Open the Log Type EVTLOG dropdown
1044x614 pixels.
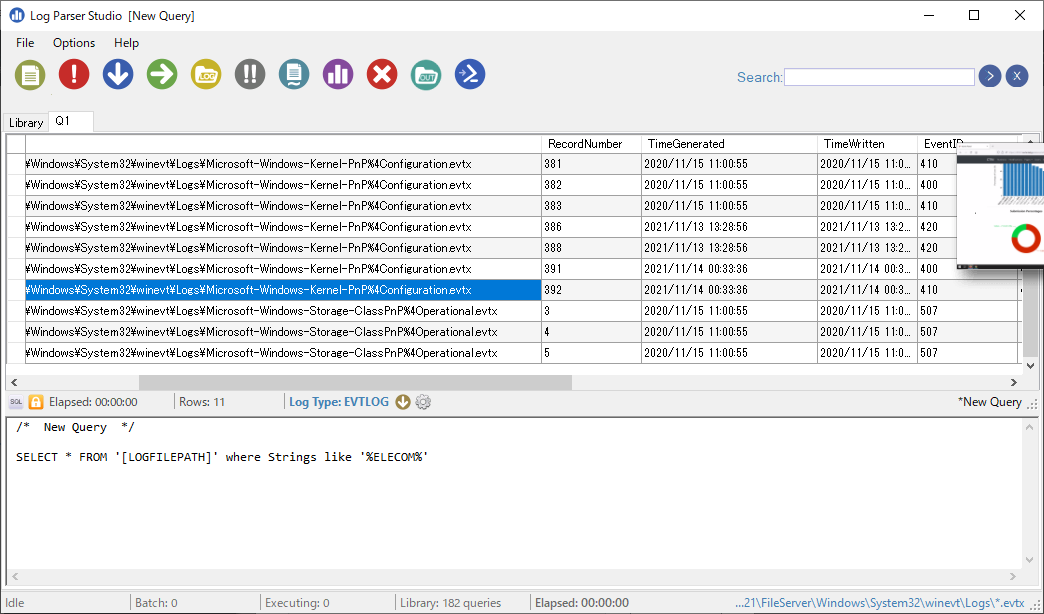tap(401, 402)
